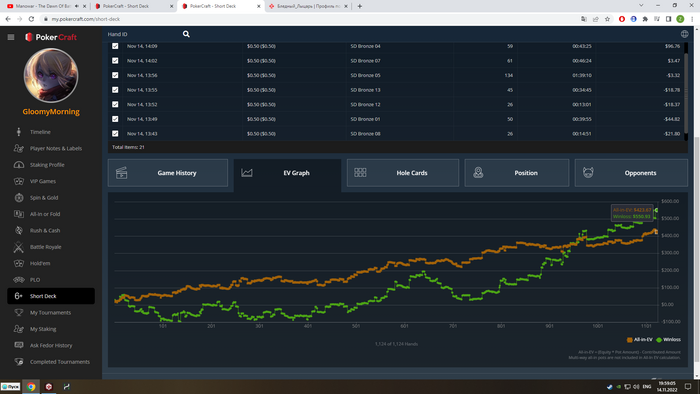The image size is (700, 394).
Task: Open All-In or Fold section
Action: tap(45, 214)
